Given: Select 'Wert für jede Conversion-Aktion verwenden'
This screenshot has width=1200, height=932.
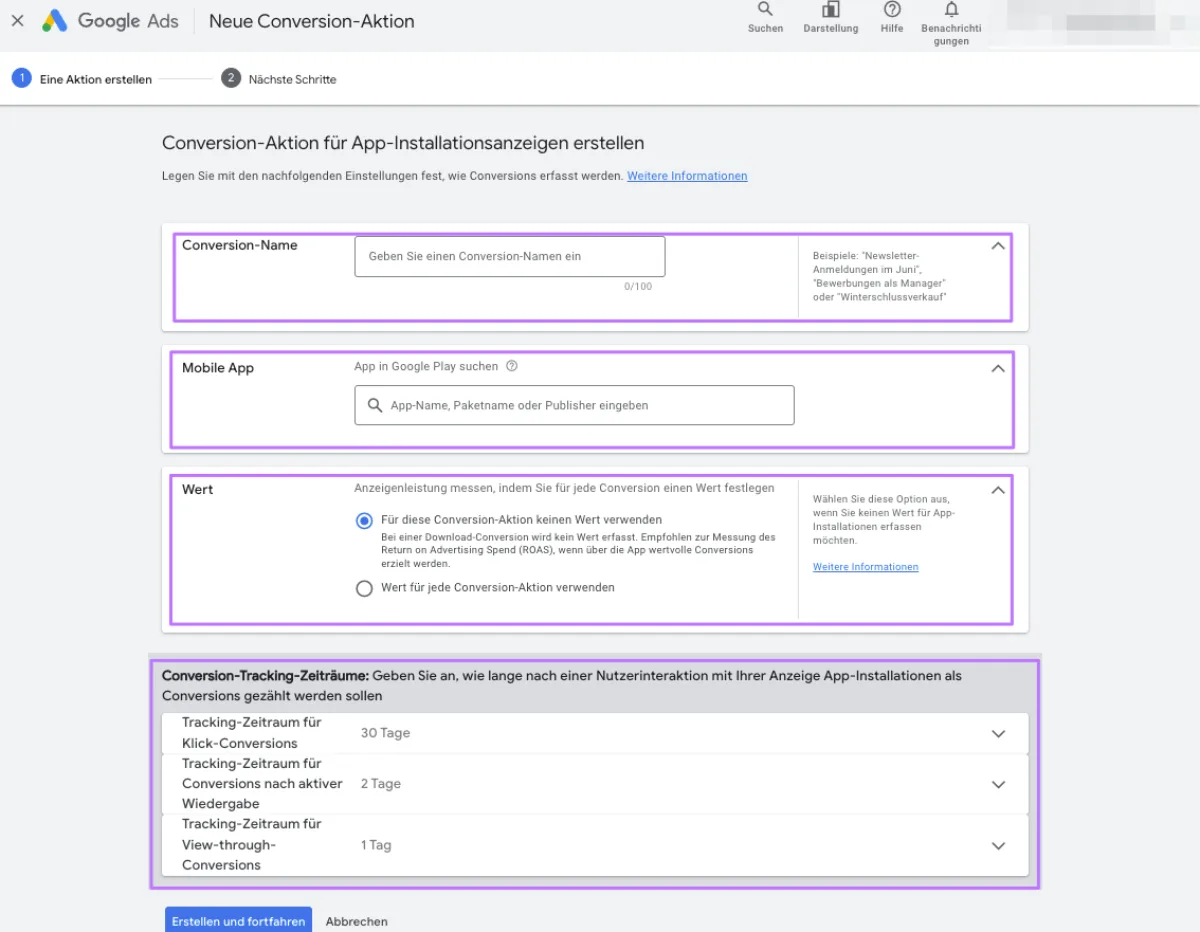Looking at the screenshot, I should point(364,588).
